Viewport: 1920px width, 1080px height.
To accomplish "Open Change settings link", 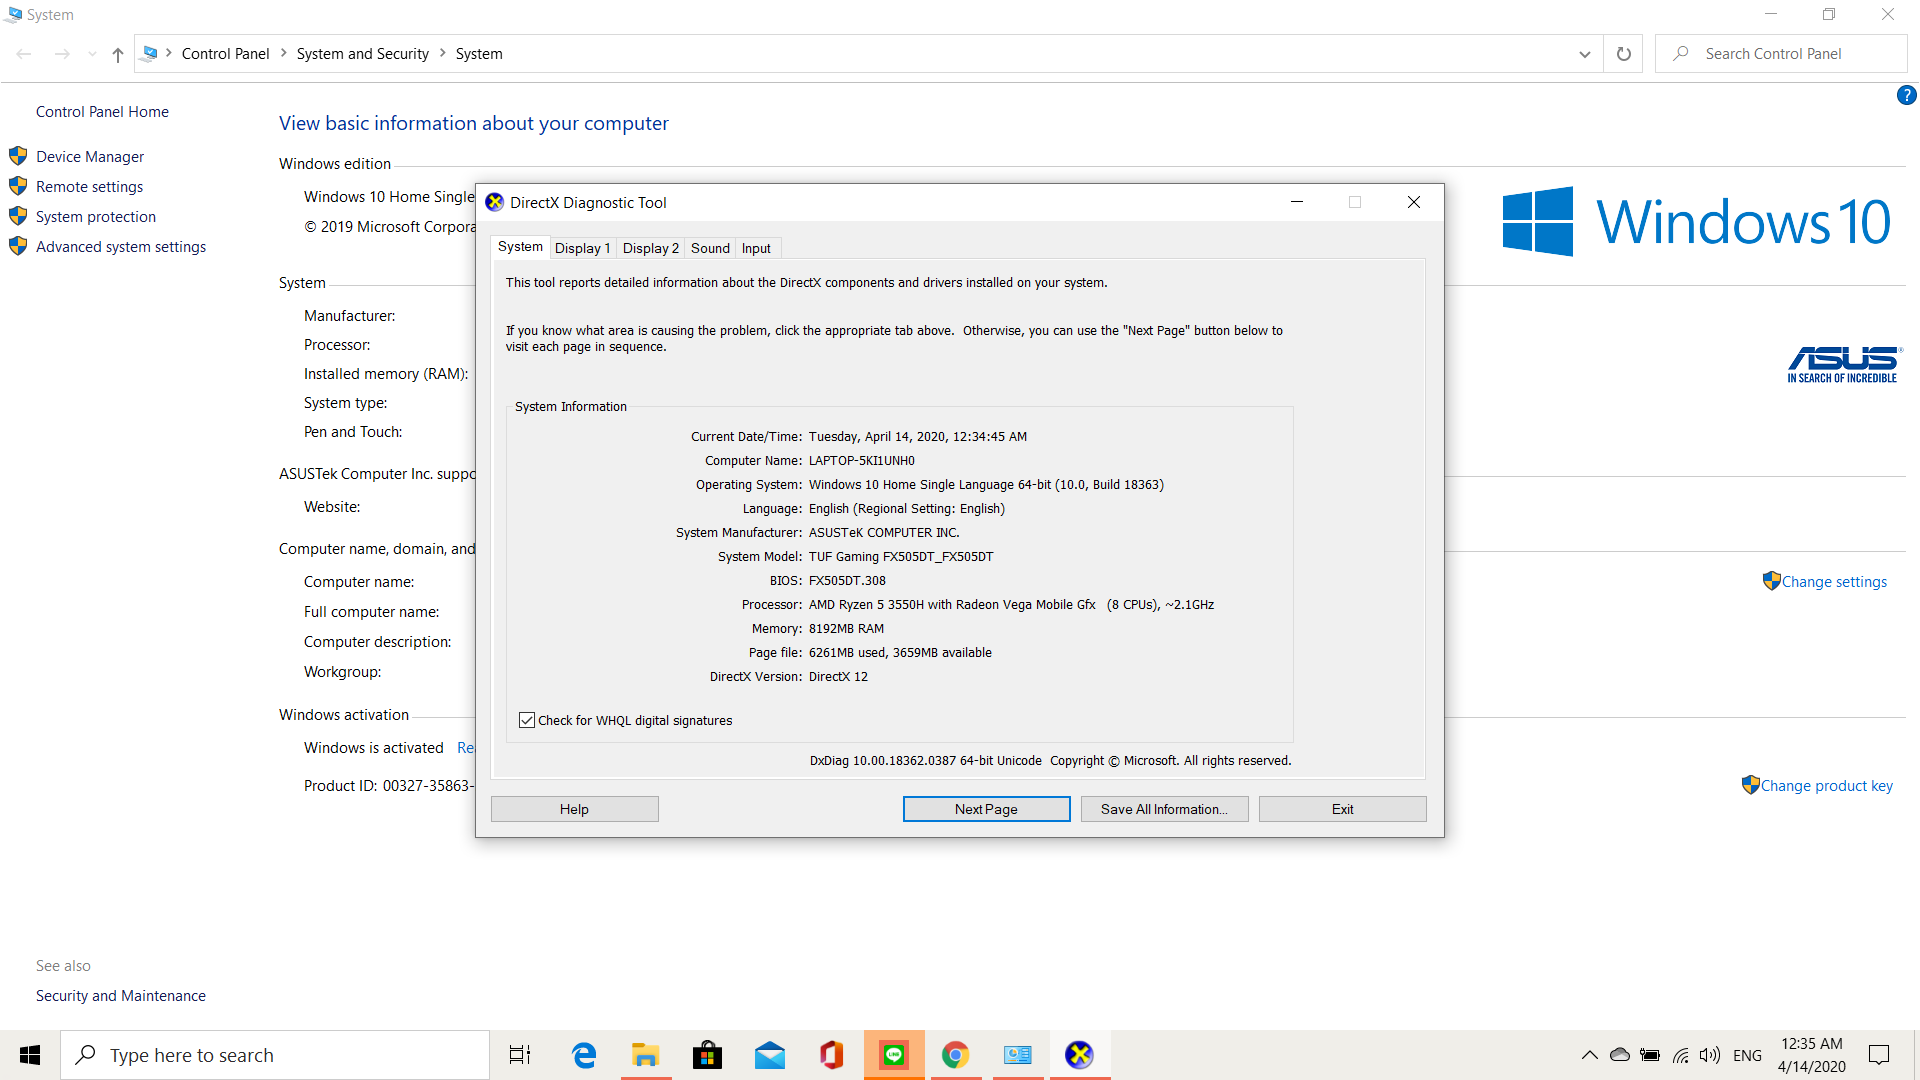I will coord(1834,582).
